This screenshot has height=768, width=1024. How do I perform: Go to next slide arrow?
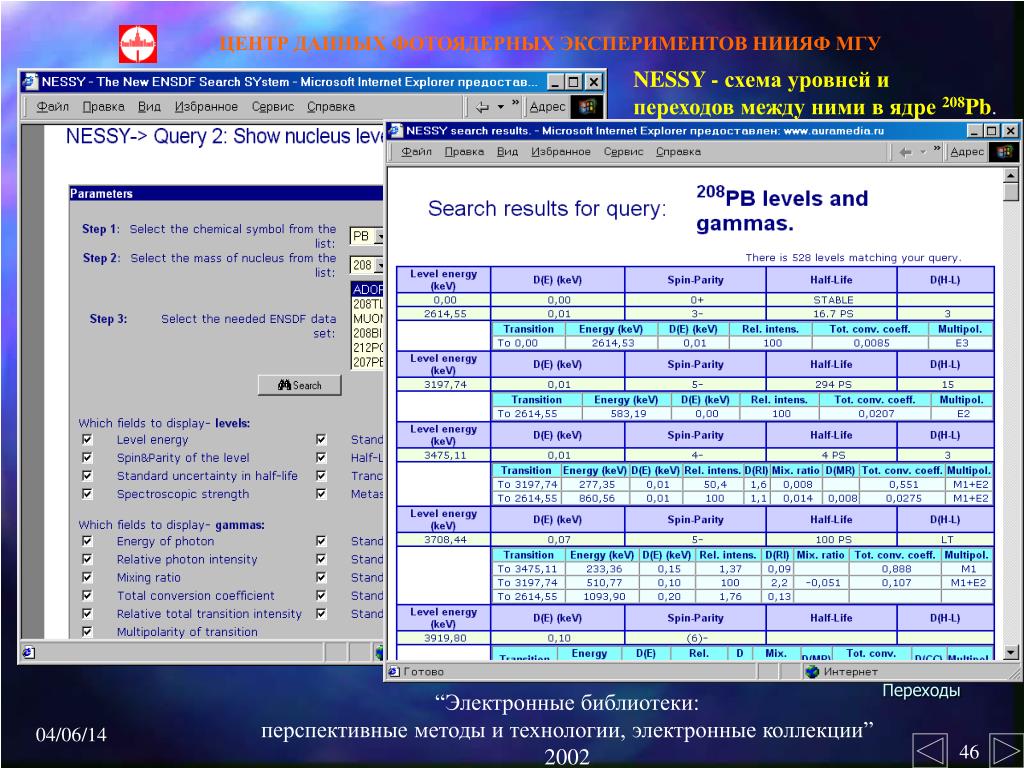[1006, 750]
